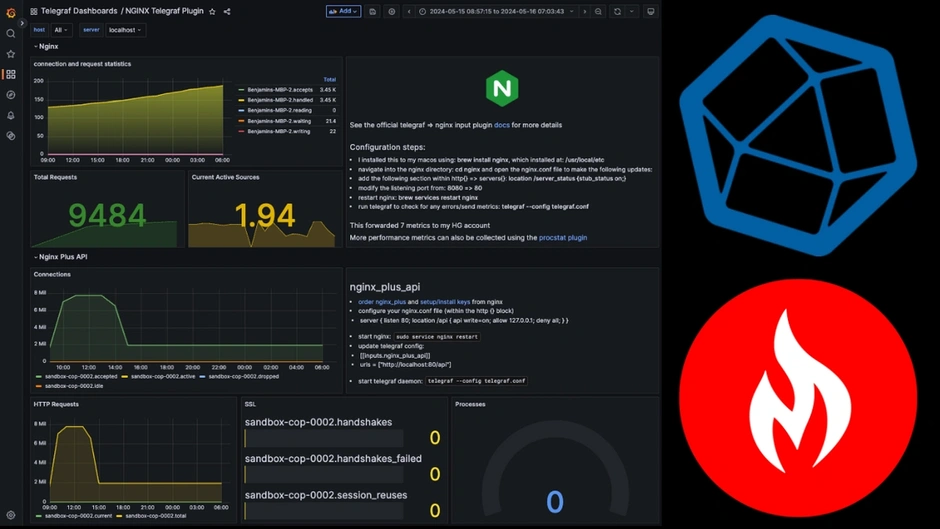Open Alerting bell icon in sidebar

click(11, 116)
